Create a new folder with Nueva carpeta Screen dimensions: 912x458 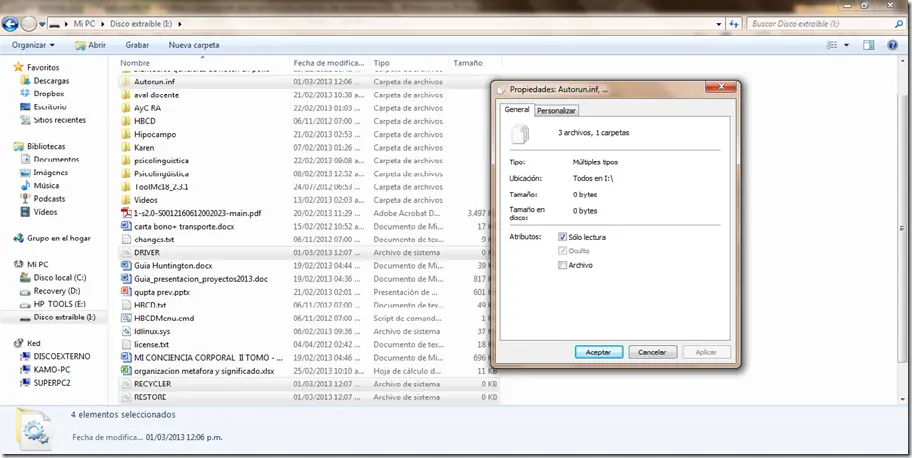pos(194,45)
